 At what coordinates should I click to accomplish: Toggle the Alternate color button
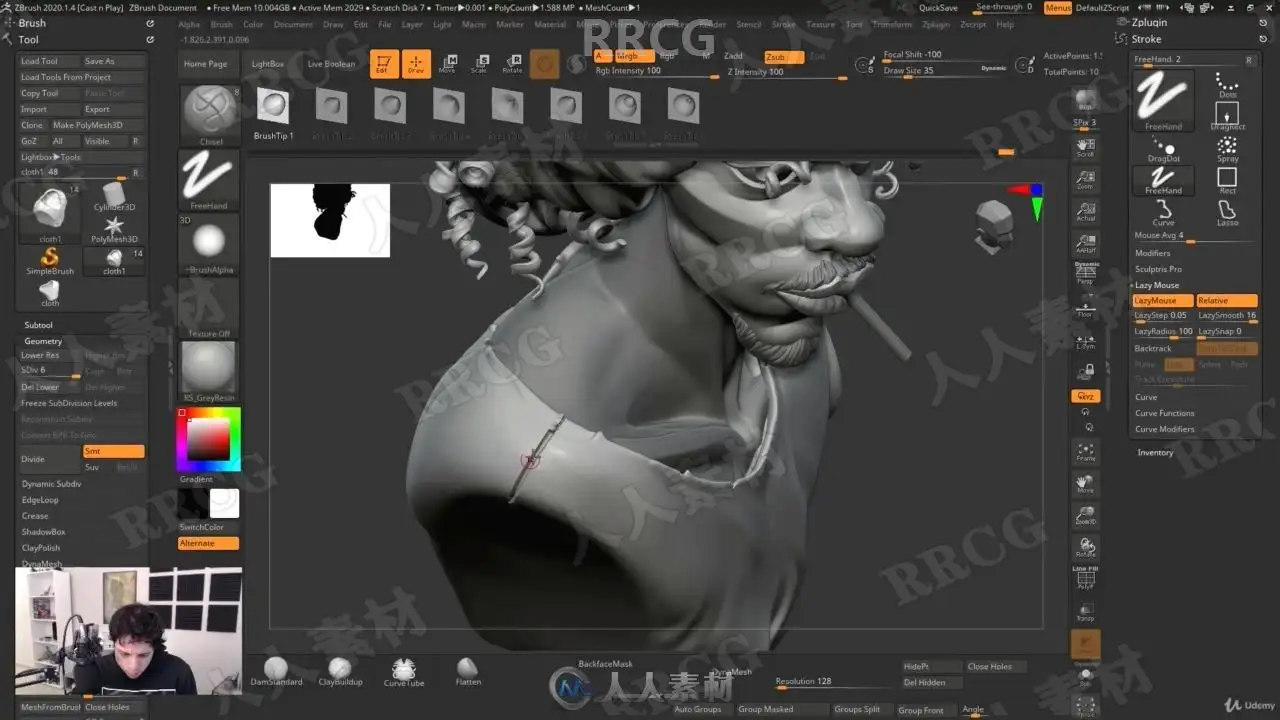coord(209,543)
